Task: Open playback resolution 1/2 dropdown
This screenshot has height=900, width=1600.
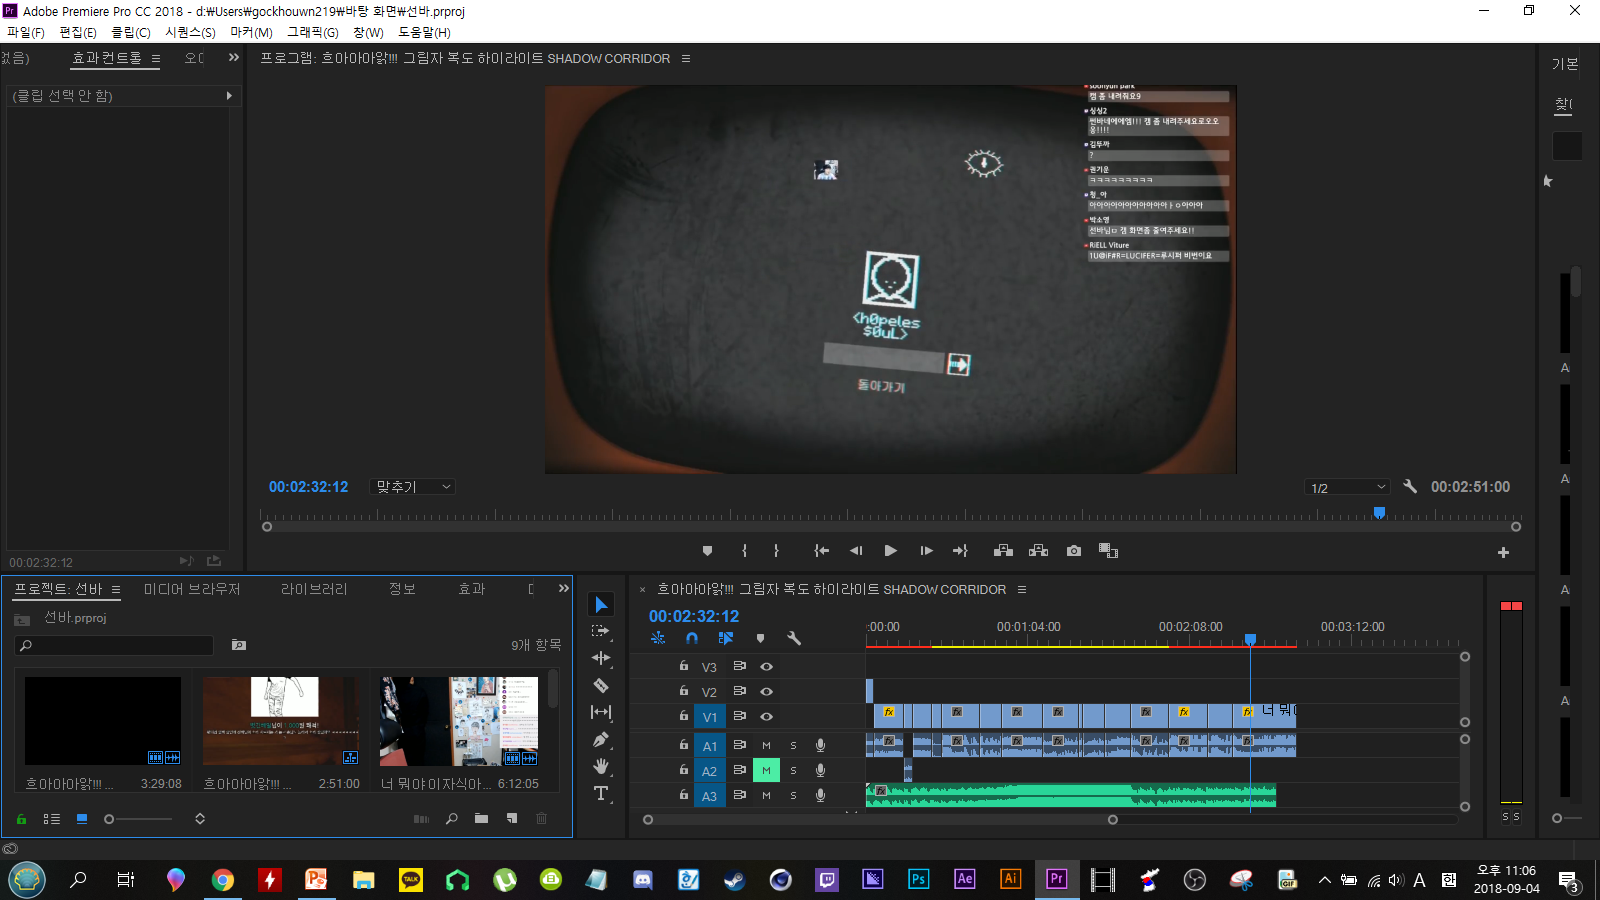Action: 1348,488
